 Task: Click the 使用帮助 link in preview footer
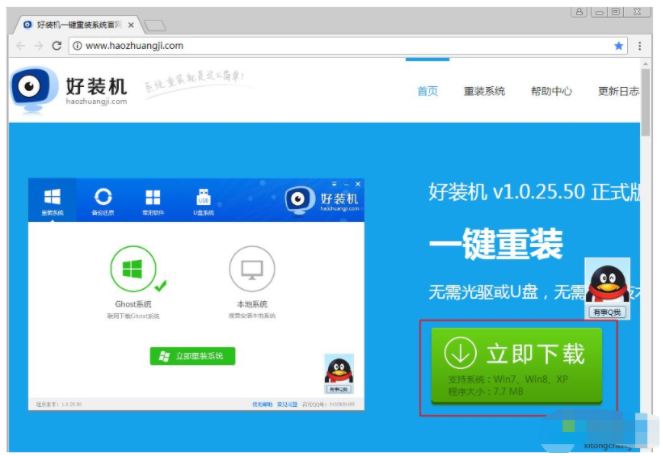(262, 404)
